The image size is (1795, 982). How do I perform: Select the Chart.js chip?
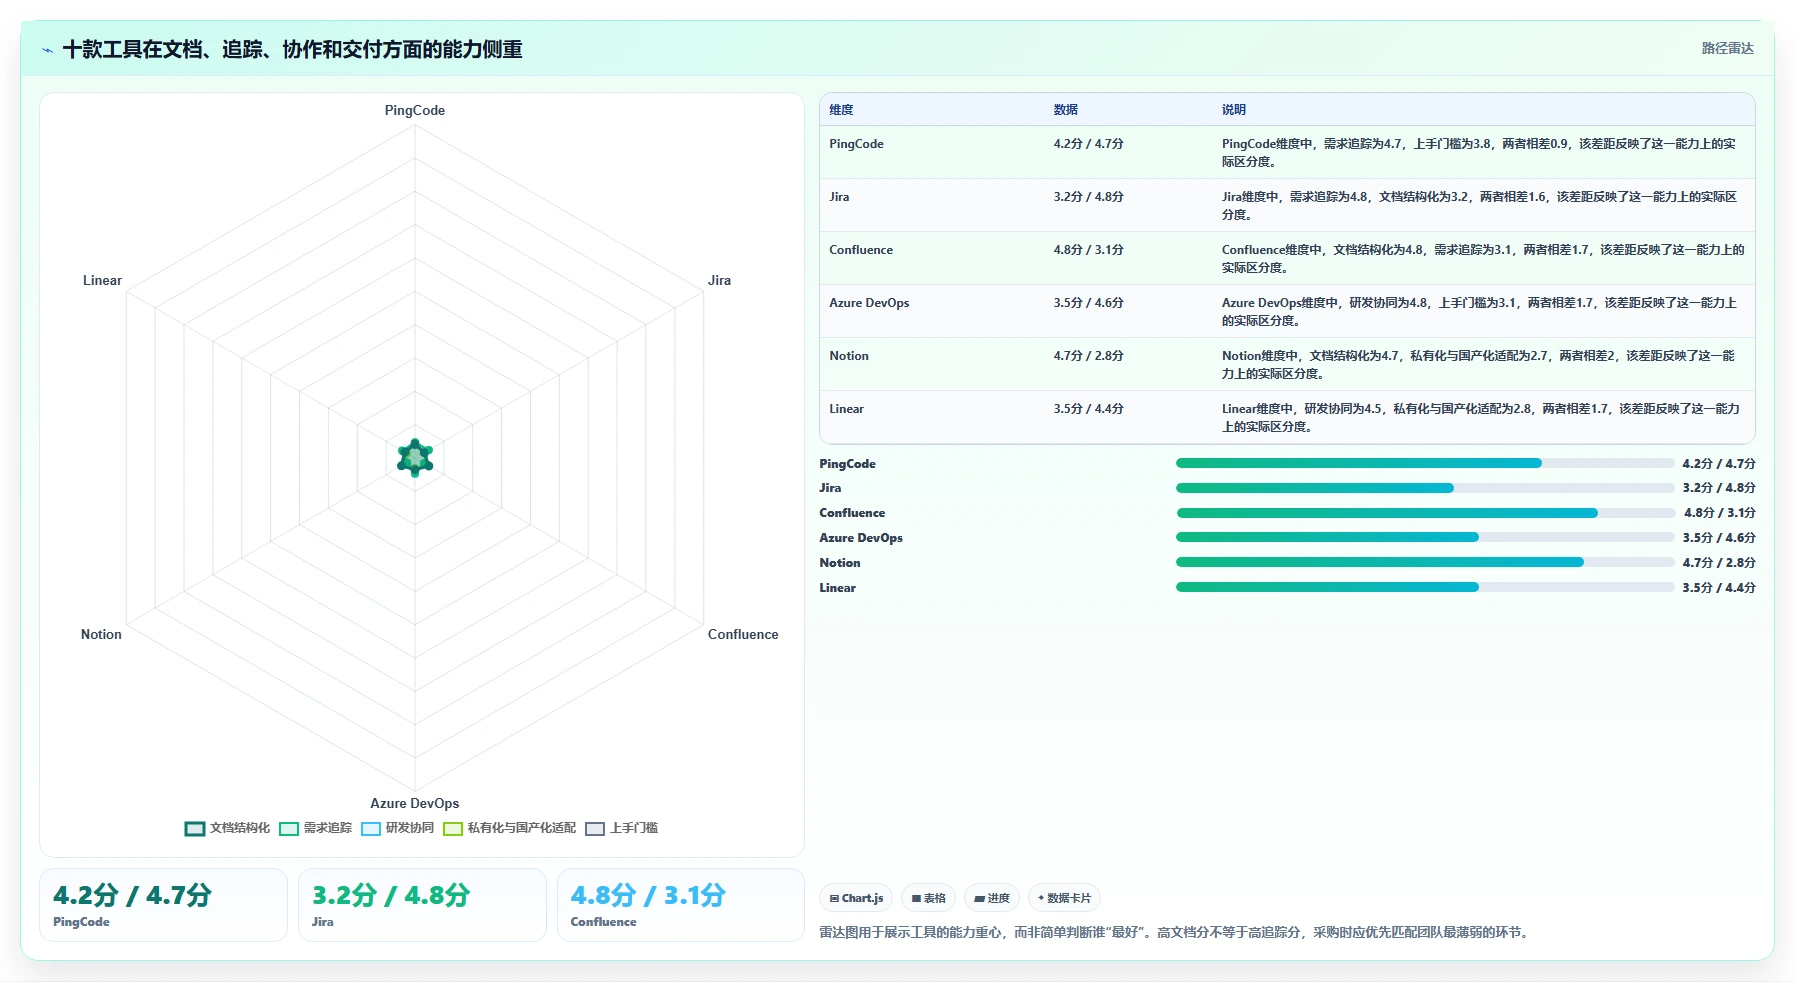pos(856,898)
